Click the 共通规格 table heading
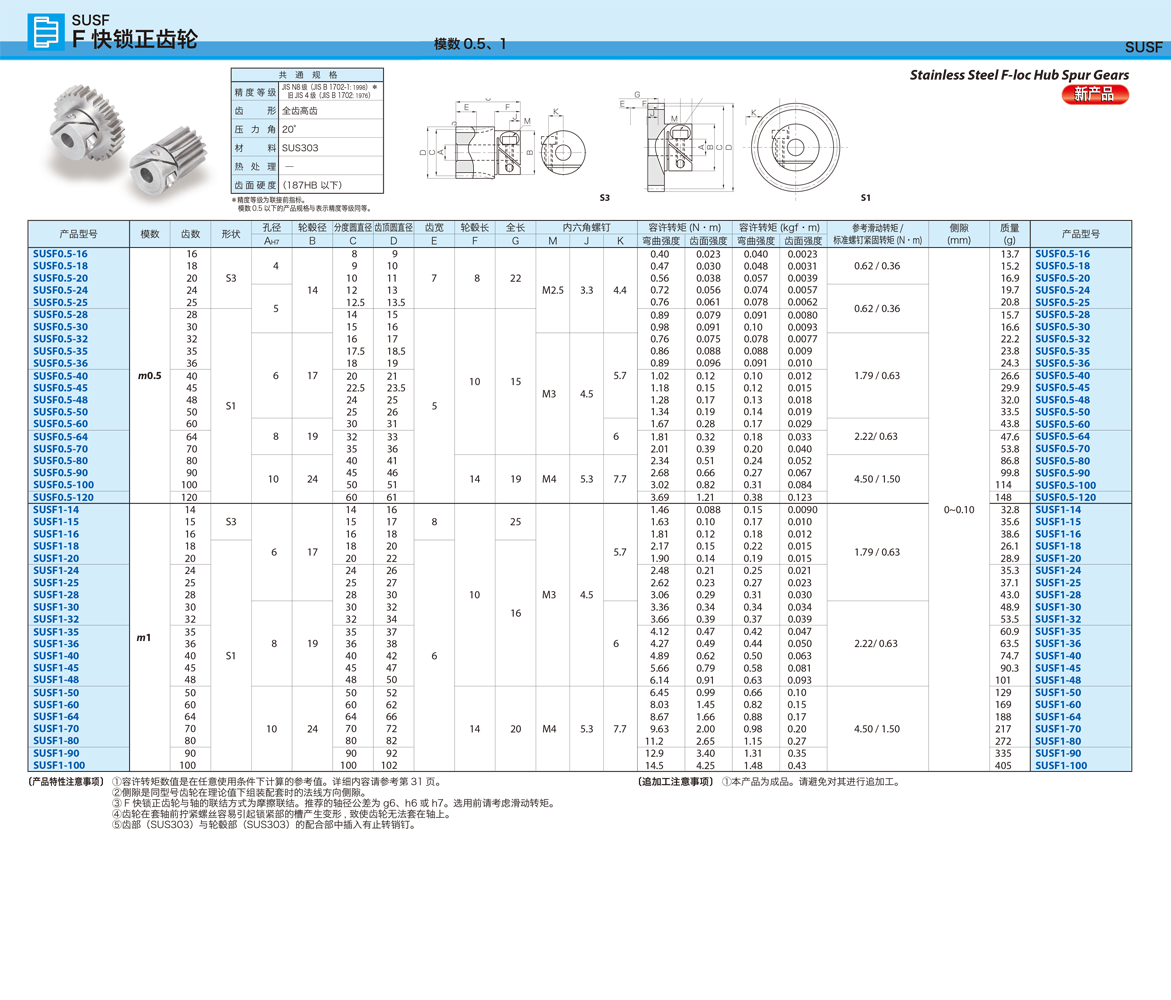The width and height of the screenshot is (1171, 1000). coord(307,75)
